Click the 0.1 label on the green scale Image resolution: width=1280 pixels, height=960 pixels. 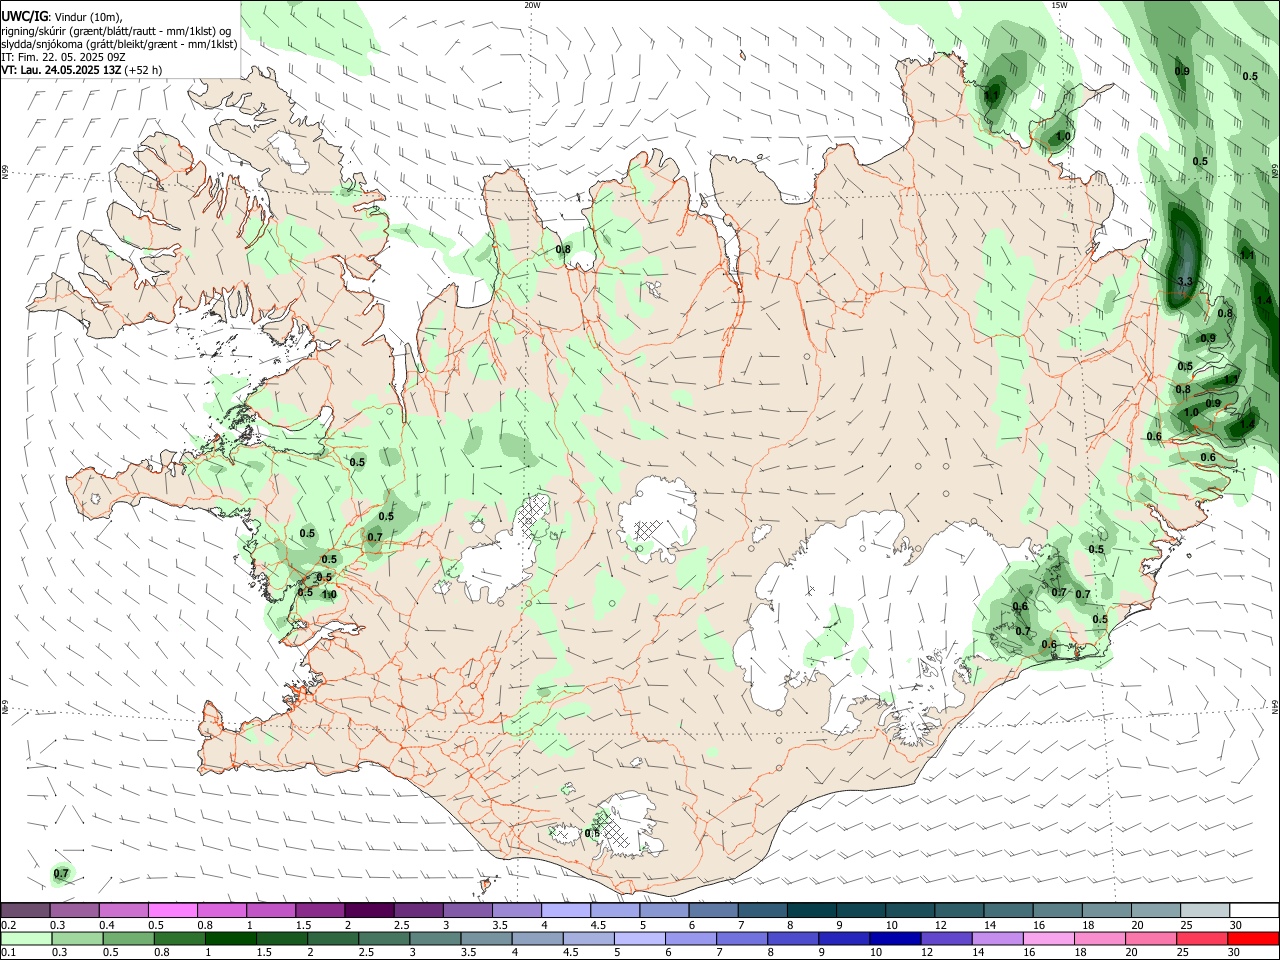pyautogui.click(x=8, y=952)
